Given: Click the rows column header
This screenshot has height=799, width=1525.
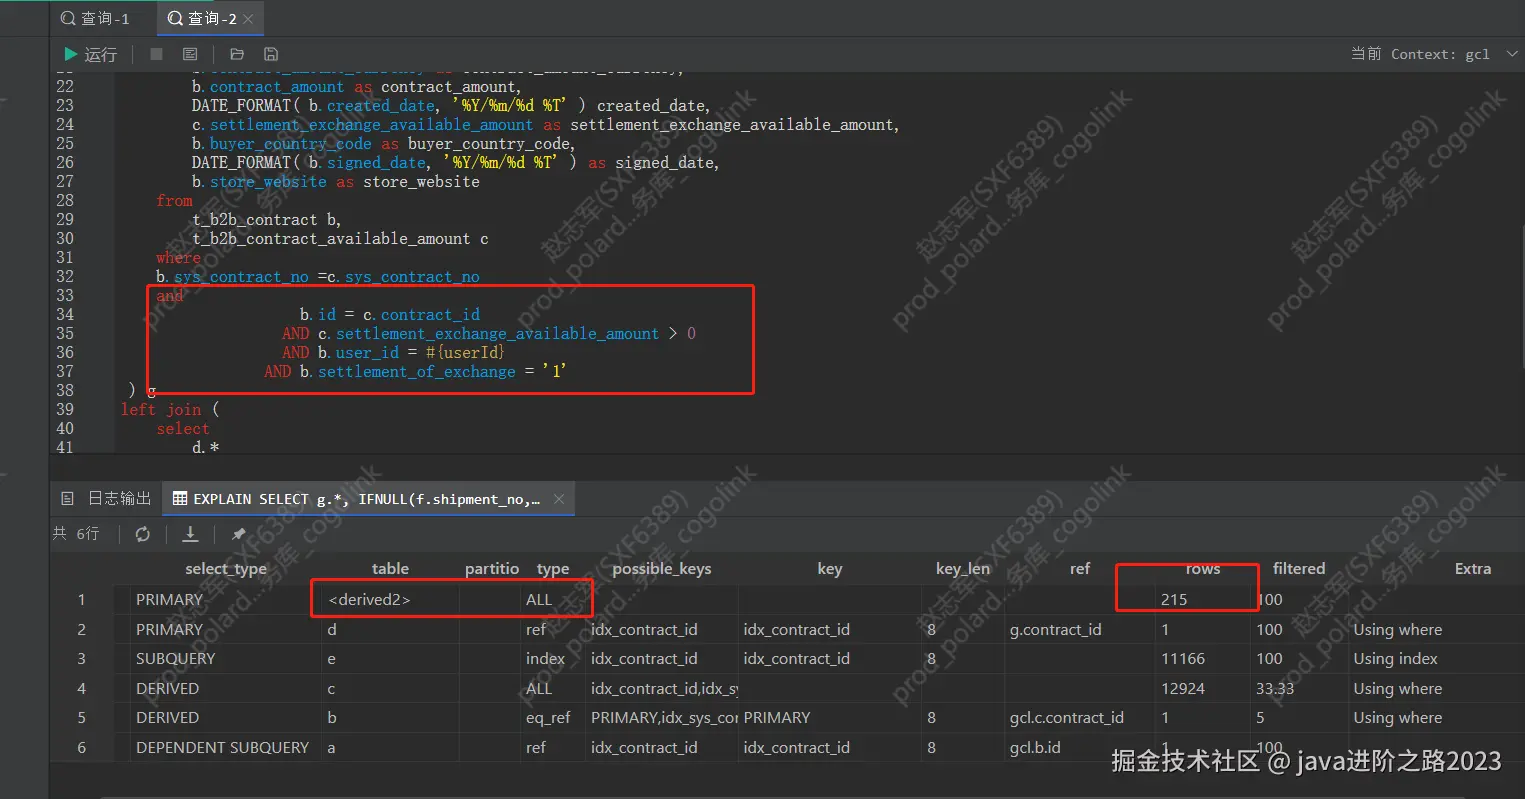Looking at the screenshot, I should (1203, 568).
